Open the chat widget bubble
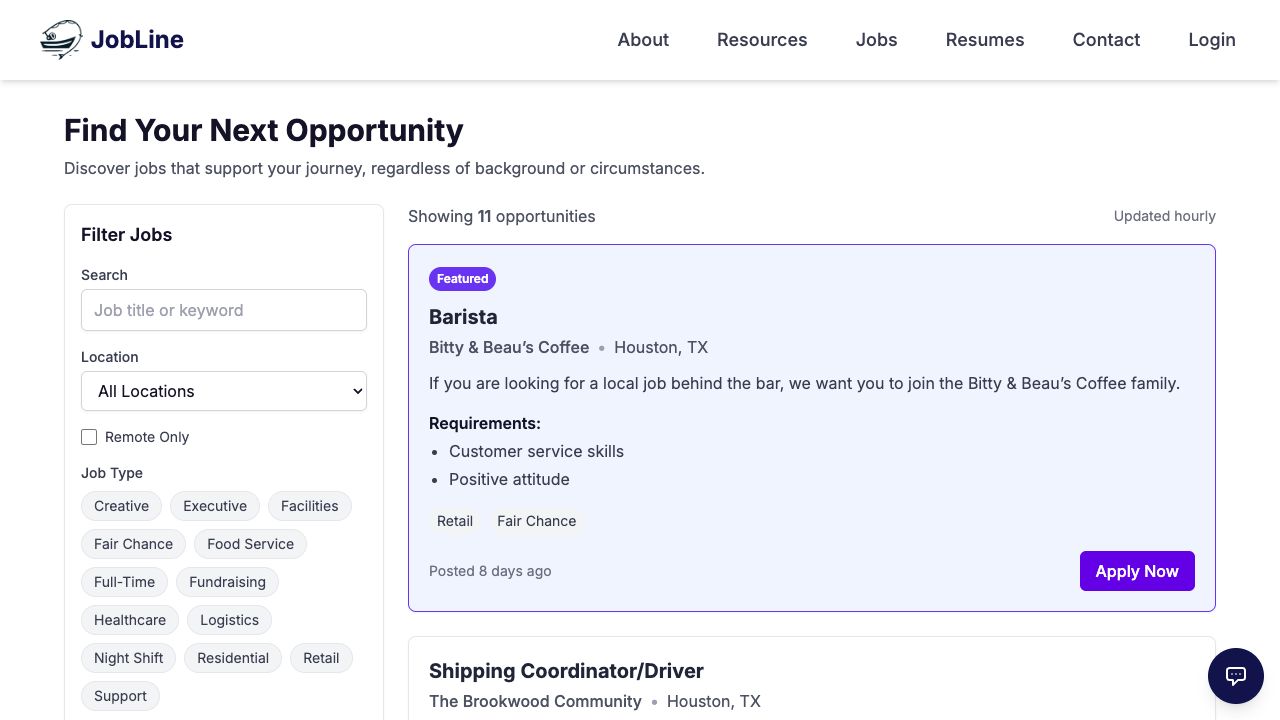 tap(1236, 676)
